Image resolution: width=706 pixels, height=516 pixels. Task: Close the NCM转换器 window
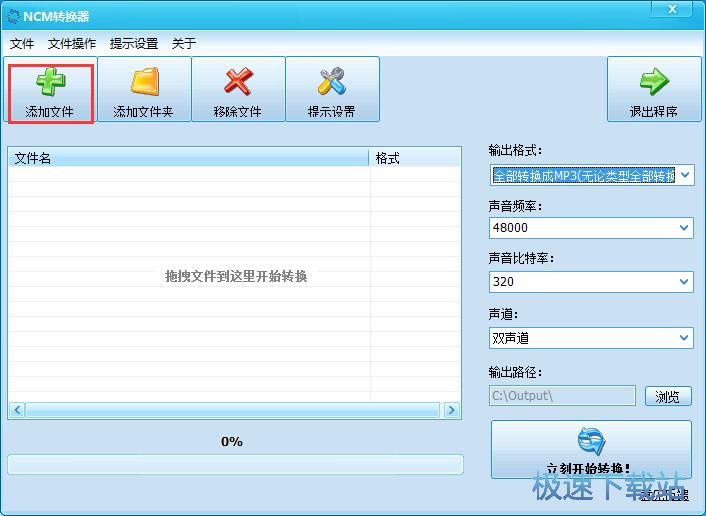pos(672,9)
